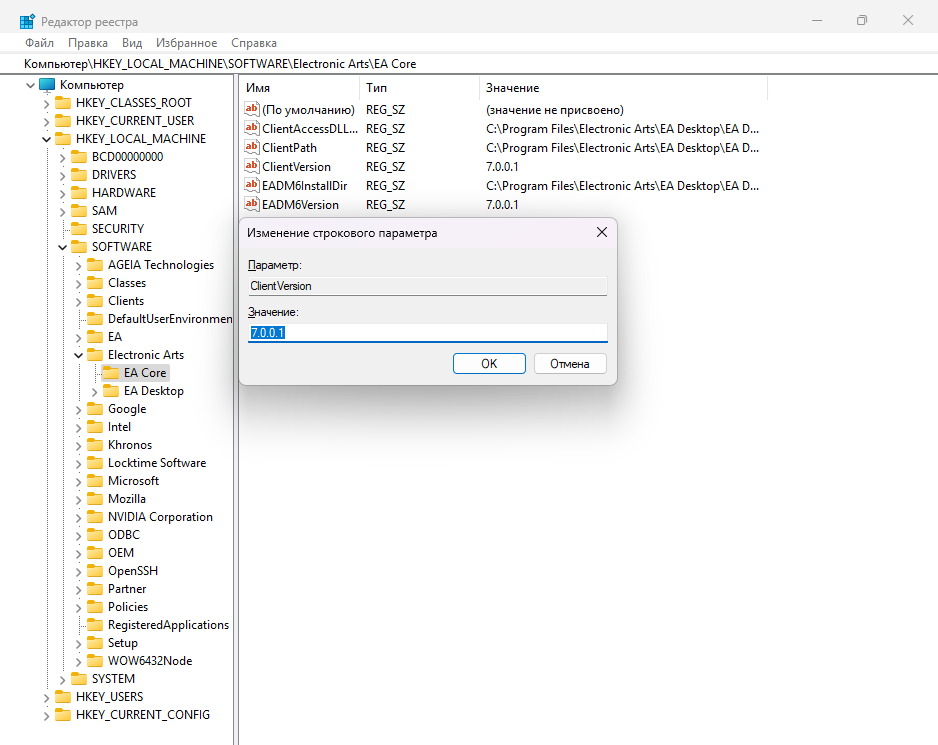Click the Google folder icon
The width and height of the screenshot is (938, 745).
[x=95, y=409]
